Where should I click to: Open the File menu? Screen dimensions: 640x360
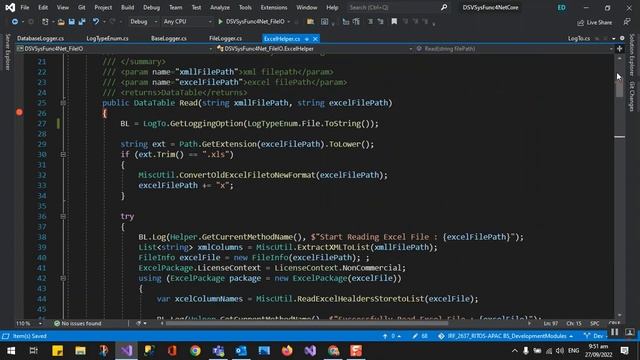[24, 7]
